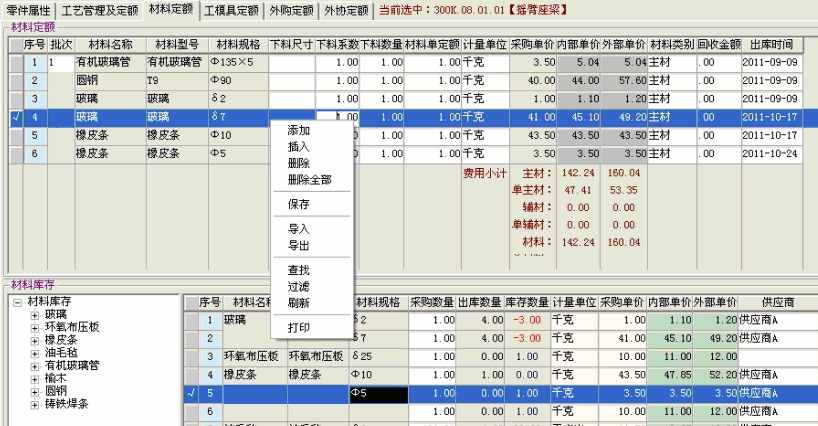Open the 外协定额 tab
Screen dimensions: 818x426
click(x=346, y=10)
